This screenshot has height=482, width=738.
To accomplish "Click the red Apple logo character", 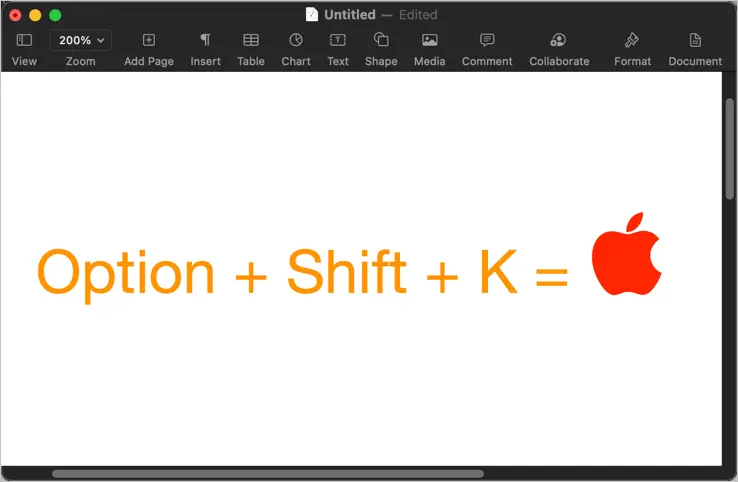I will pyautogui.click(x=626, y=254).
